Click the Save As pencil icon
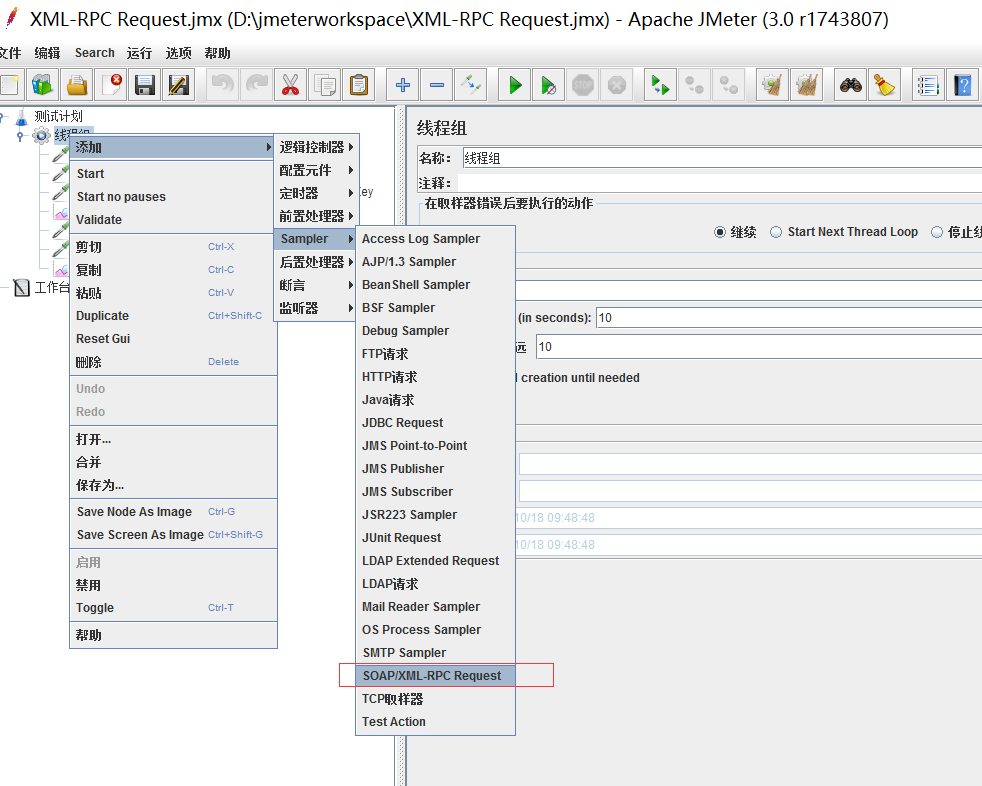The image size is (982, 786). click(178, 85)
